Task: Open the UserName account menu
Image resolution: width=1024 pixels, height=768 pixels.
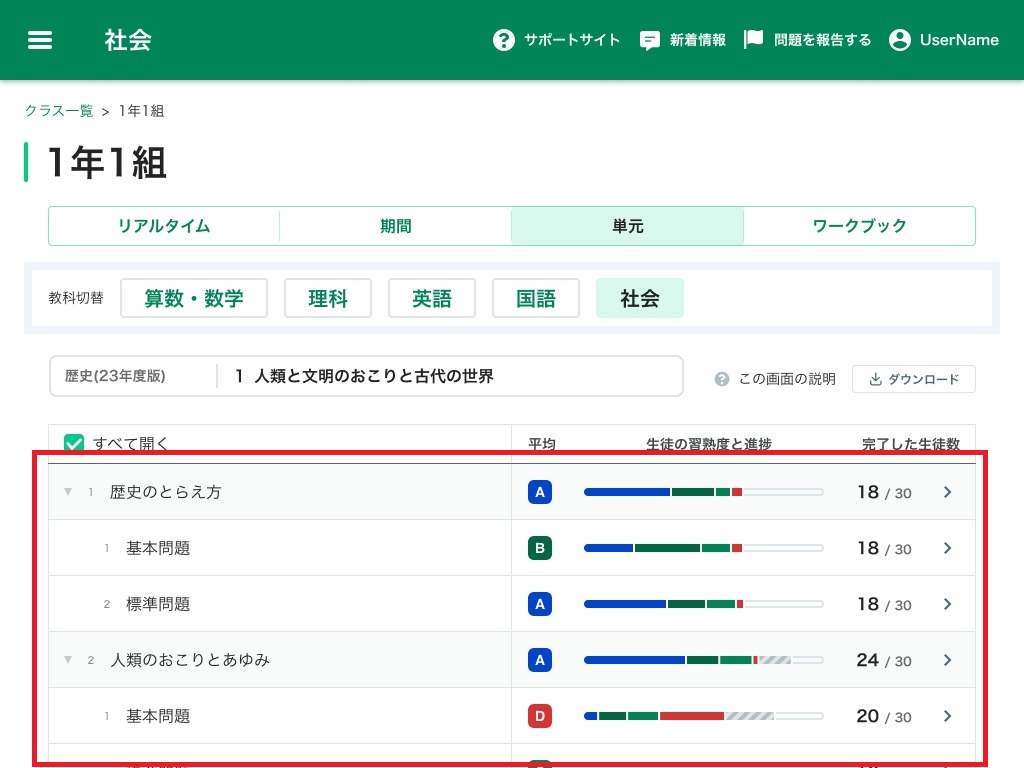Action: (959, 40)
